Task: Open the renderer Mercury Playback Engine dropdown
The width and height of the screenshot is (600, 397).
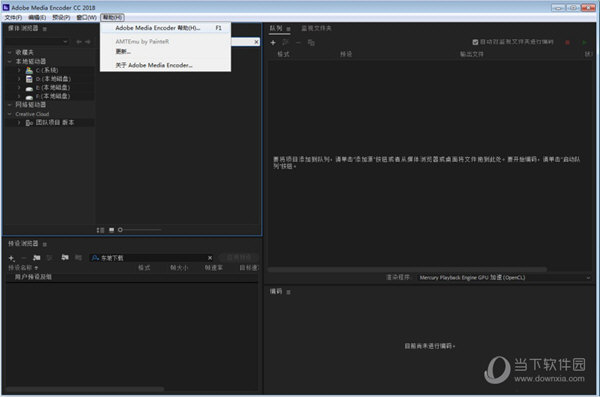Action: (504, 278)
